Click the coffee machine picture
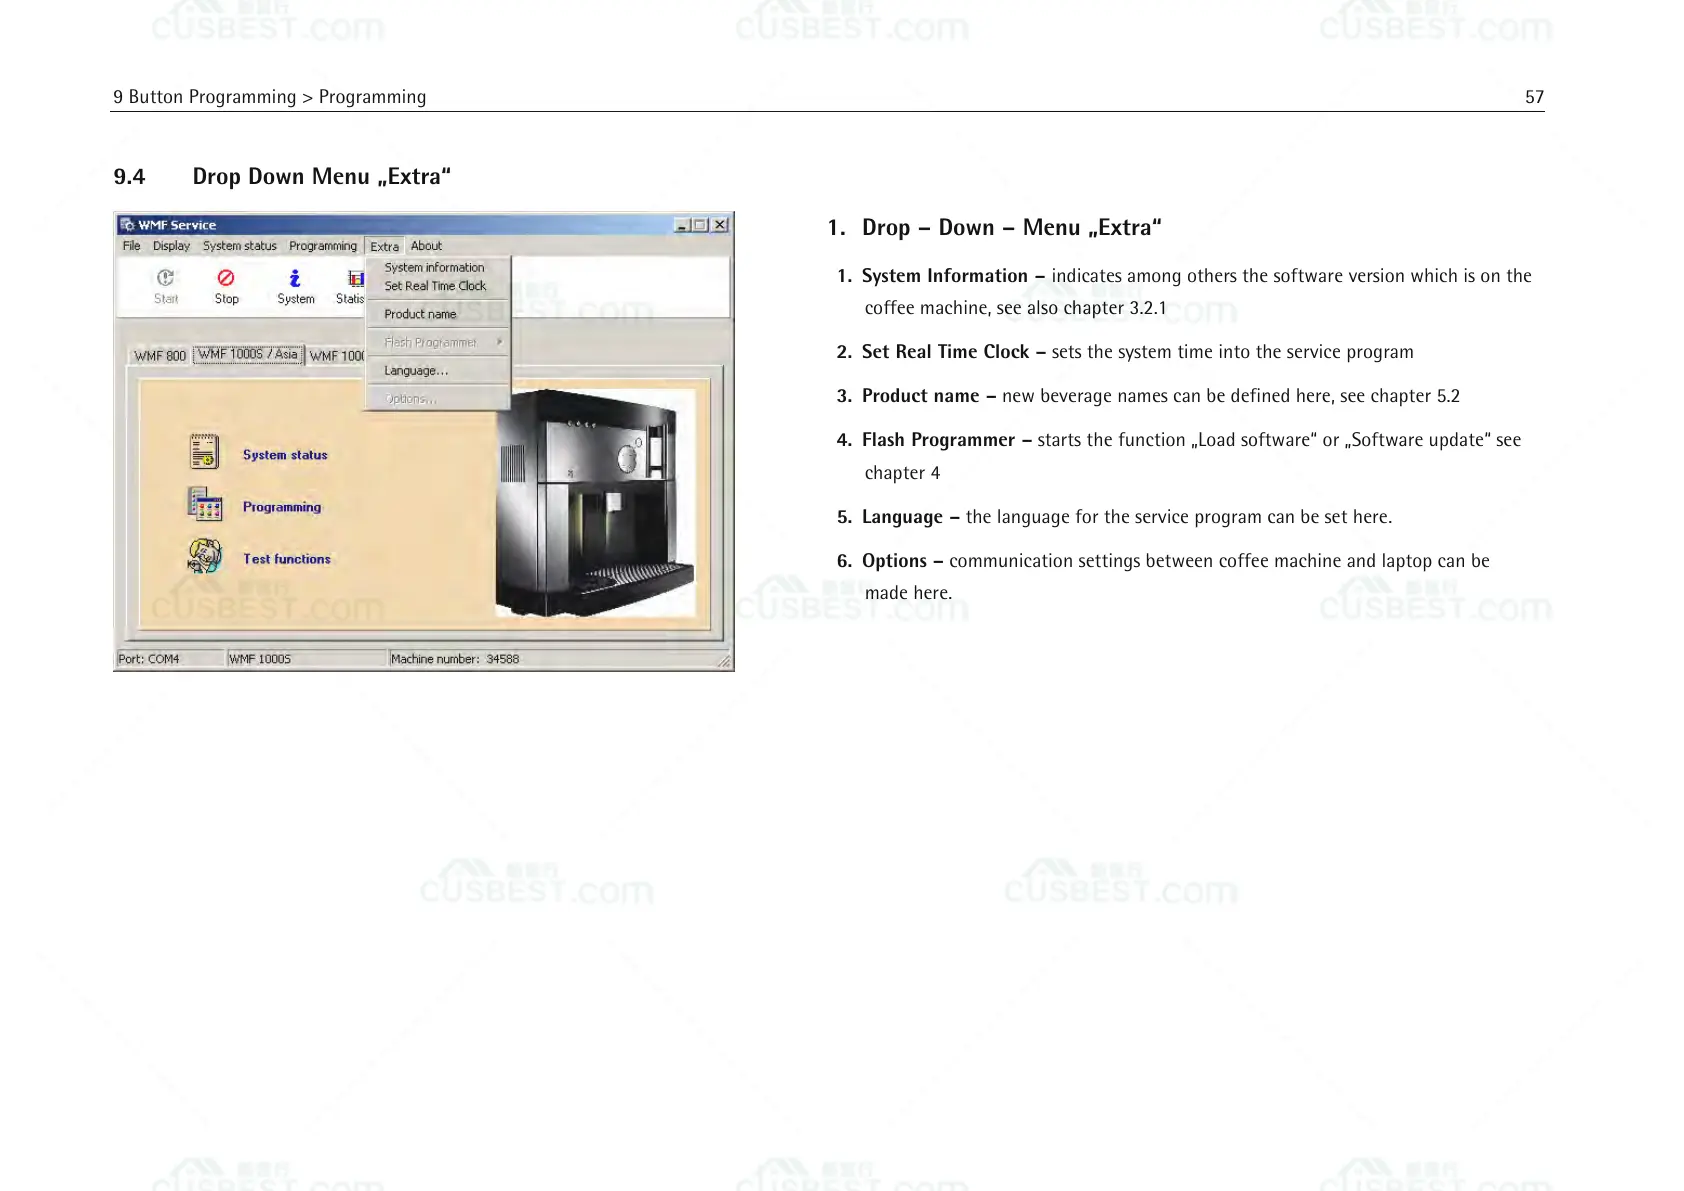The width and height of the screenshot is (1684, 1191). [x=595, y=503]
